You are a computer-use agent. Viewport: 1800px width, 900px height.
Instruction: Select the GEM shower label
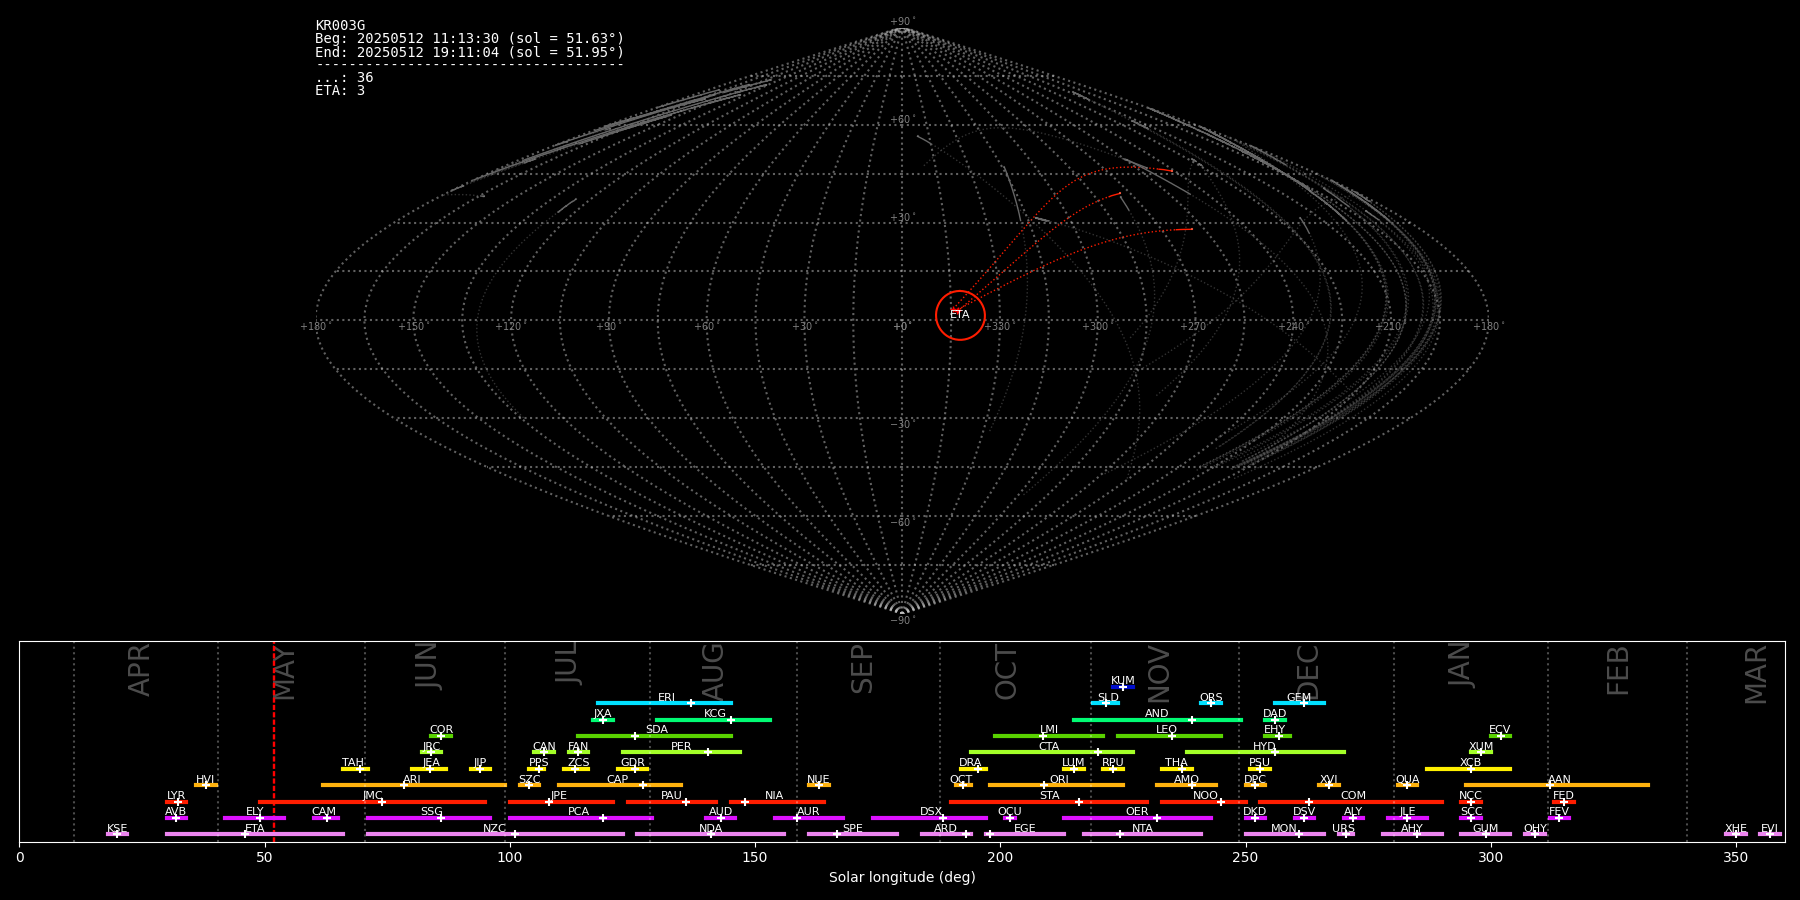(1299, 698)
